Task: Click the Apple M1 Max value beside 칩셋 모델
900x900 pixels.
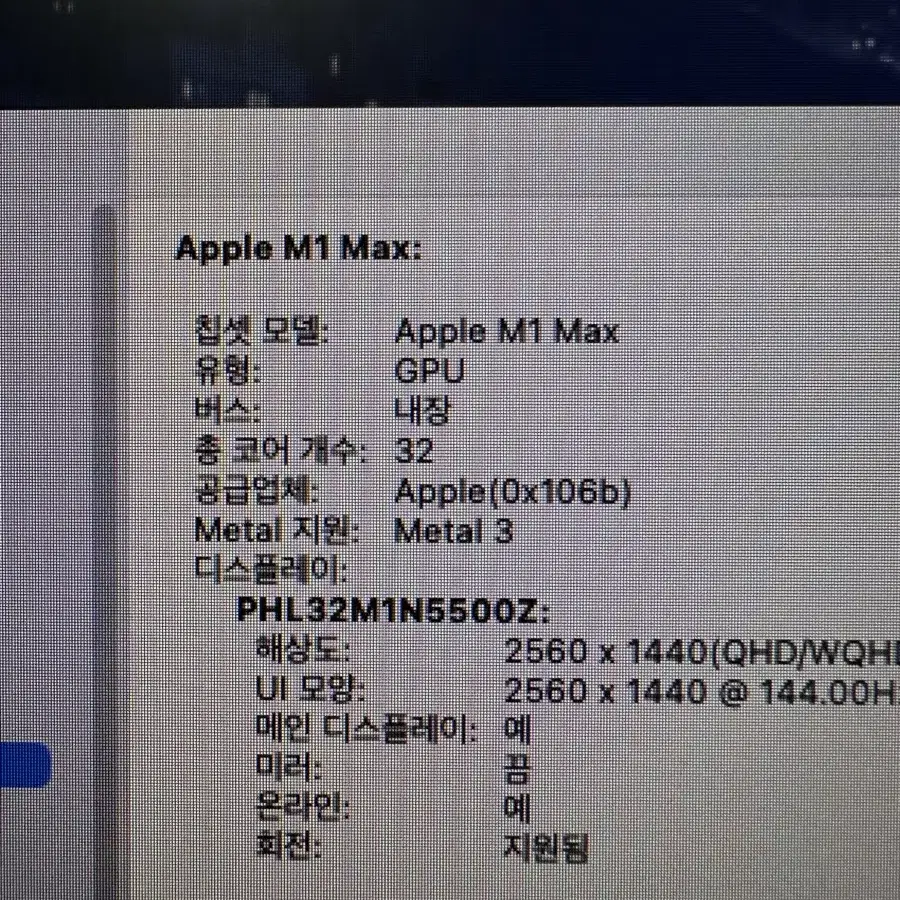Action: click(x=507, y=332)
